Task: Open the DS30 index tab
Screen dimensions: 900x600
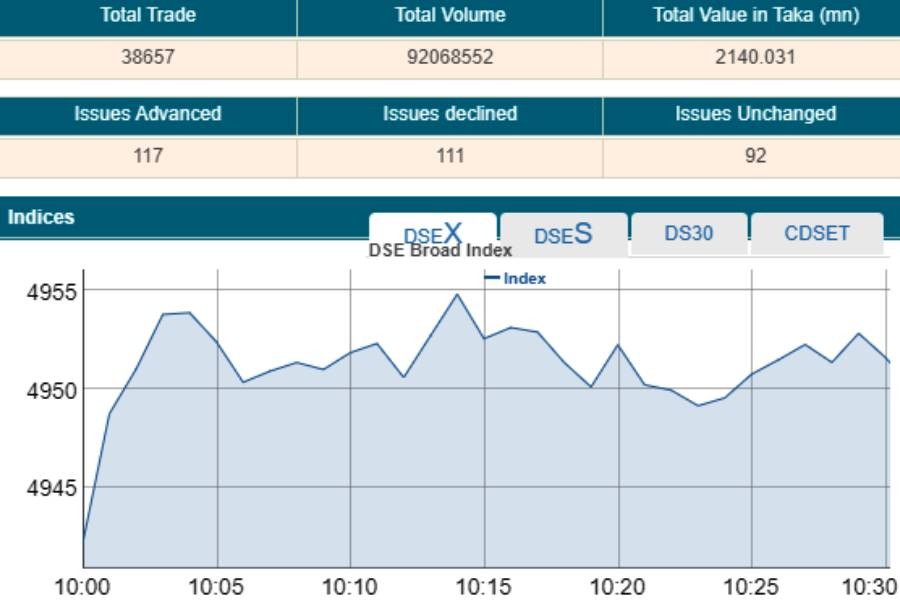Action: tap(688, 231)
